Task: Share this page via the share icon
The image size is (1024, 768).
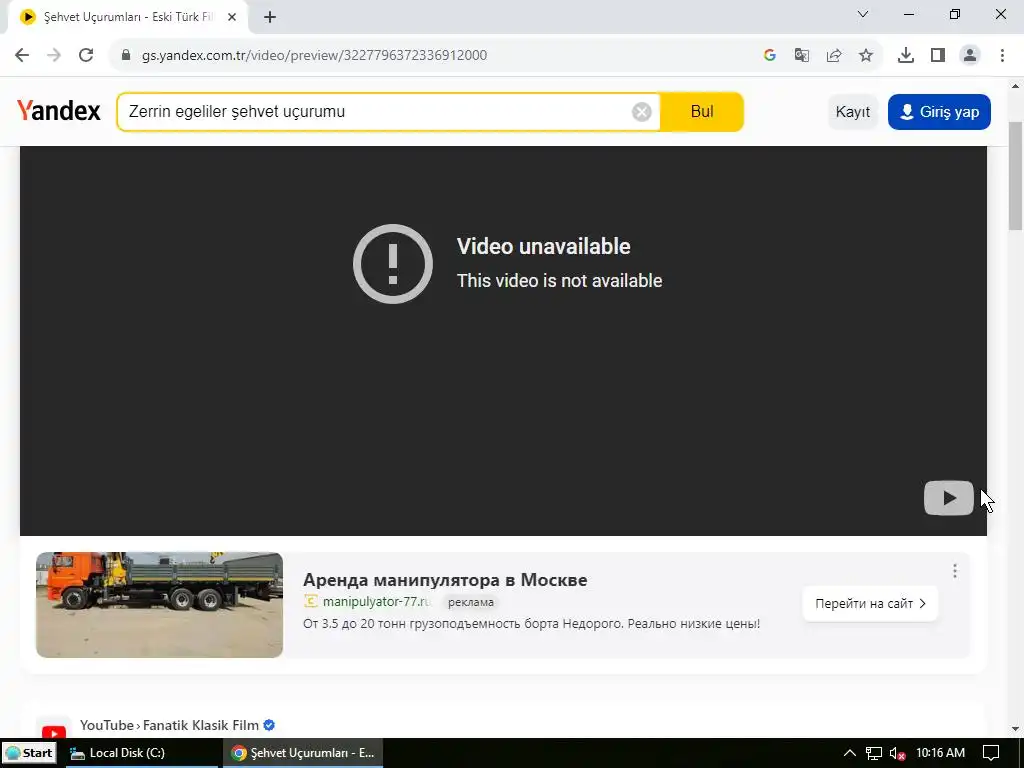Action: 834,56
